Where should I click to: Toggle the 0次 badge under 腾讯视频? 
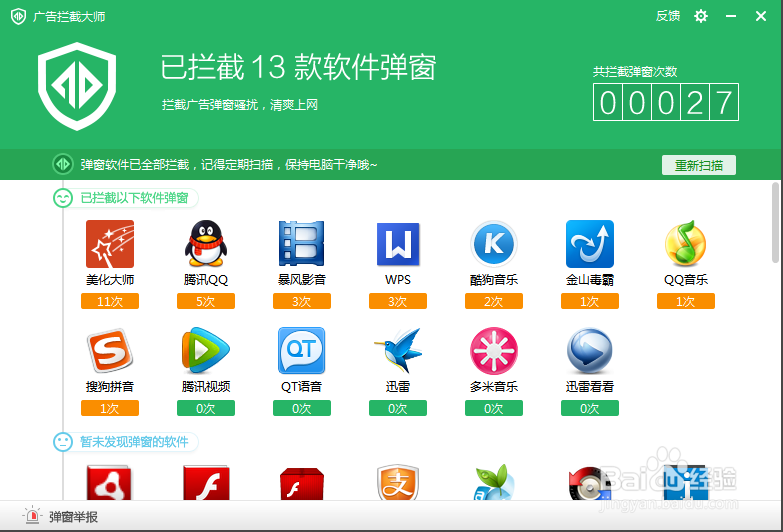point(206,408)
